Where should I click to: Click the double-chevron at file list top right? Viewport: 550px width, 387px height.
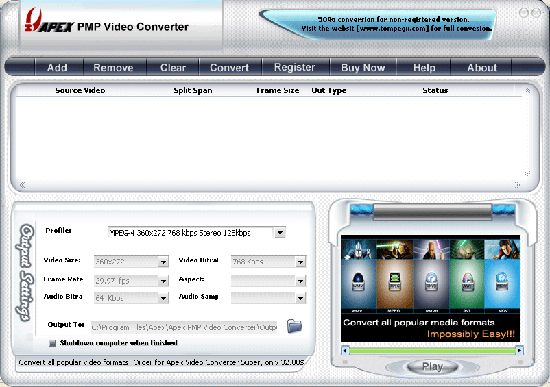pos(528,91)
